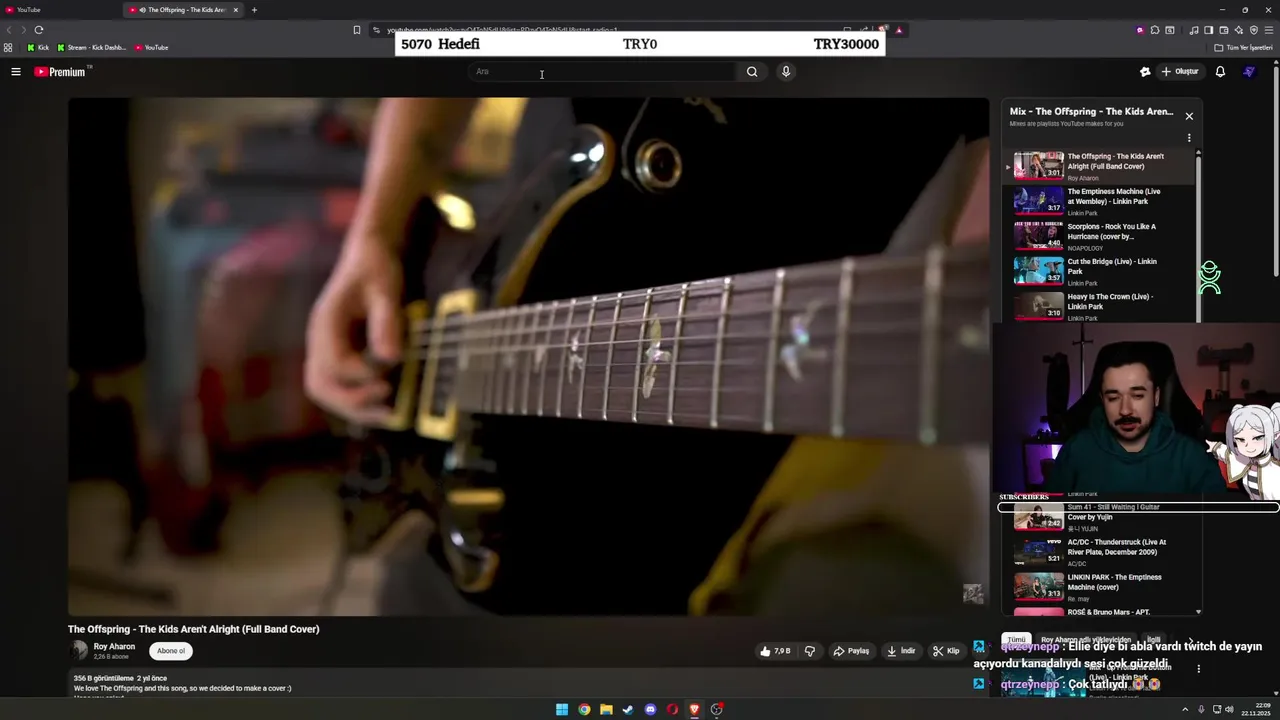Click the search magnifier button

pyautogui.click(x=752, y=71)
